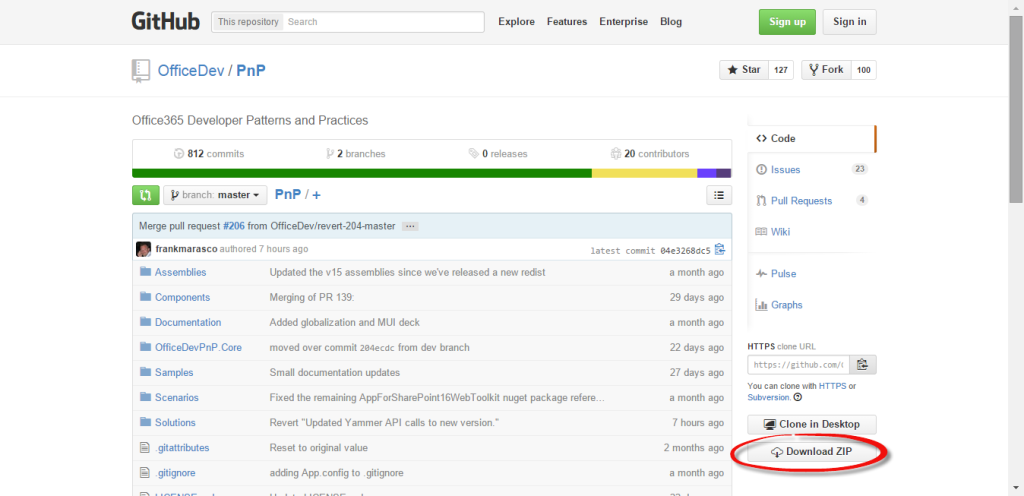Click the Assemblies folder icon
Screen dimensions: 1024x496
click(x=145, y=272)
